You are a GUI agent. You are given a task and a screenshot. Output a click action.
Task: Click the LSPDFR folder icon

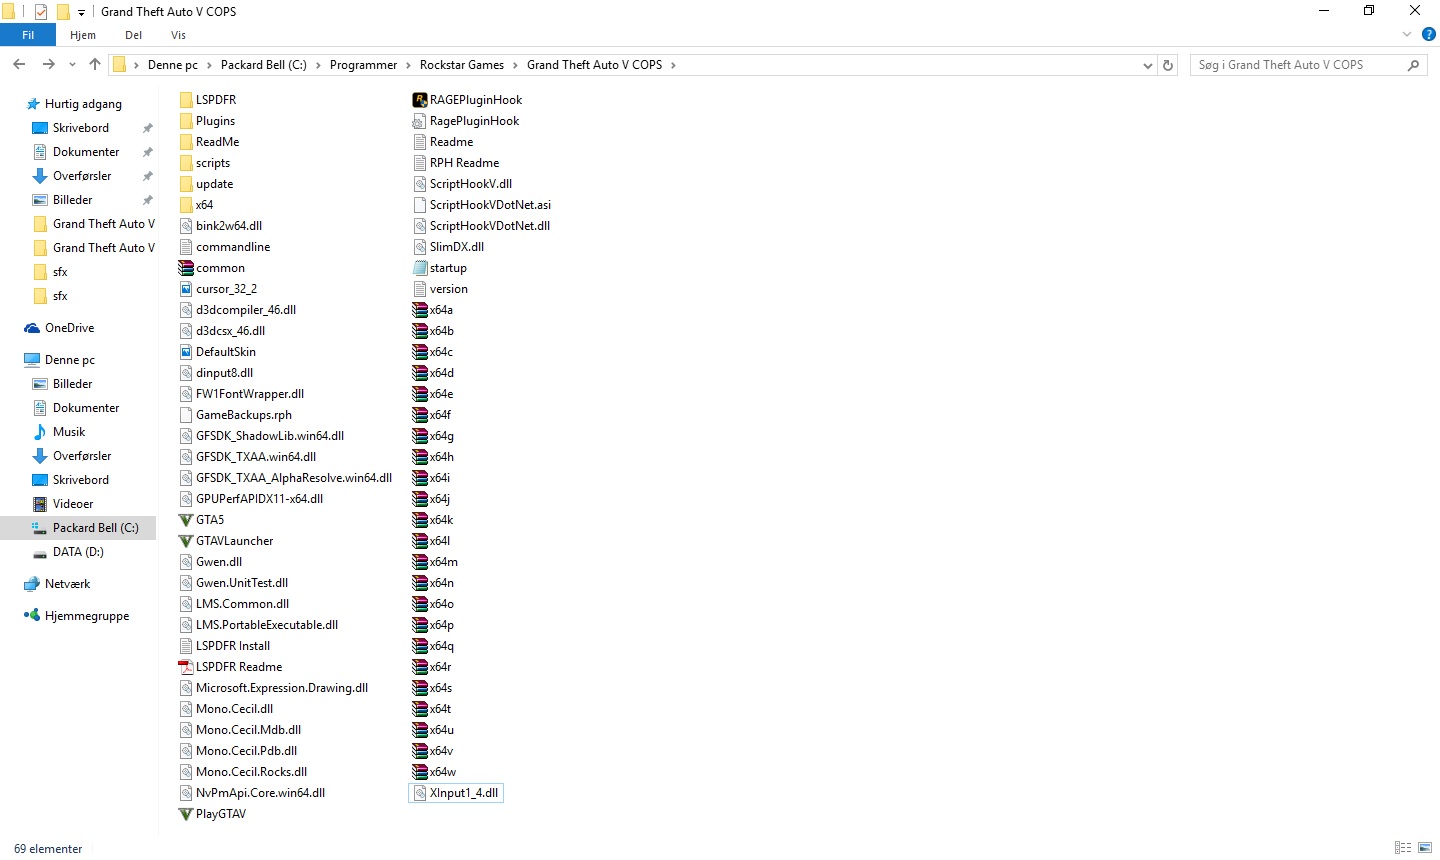pos(186,100)
